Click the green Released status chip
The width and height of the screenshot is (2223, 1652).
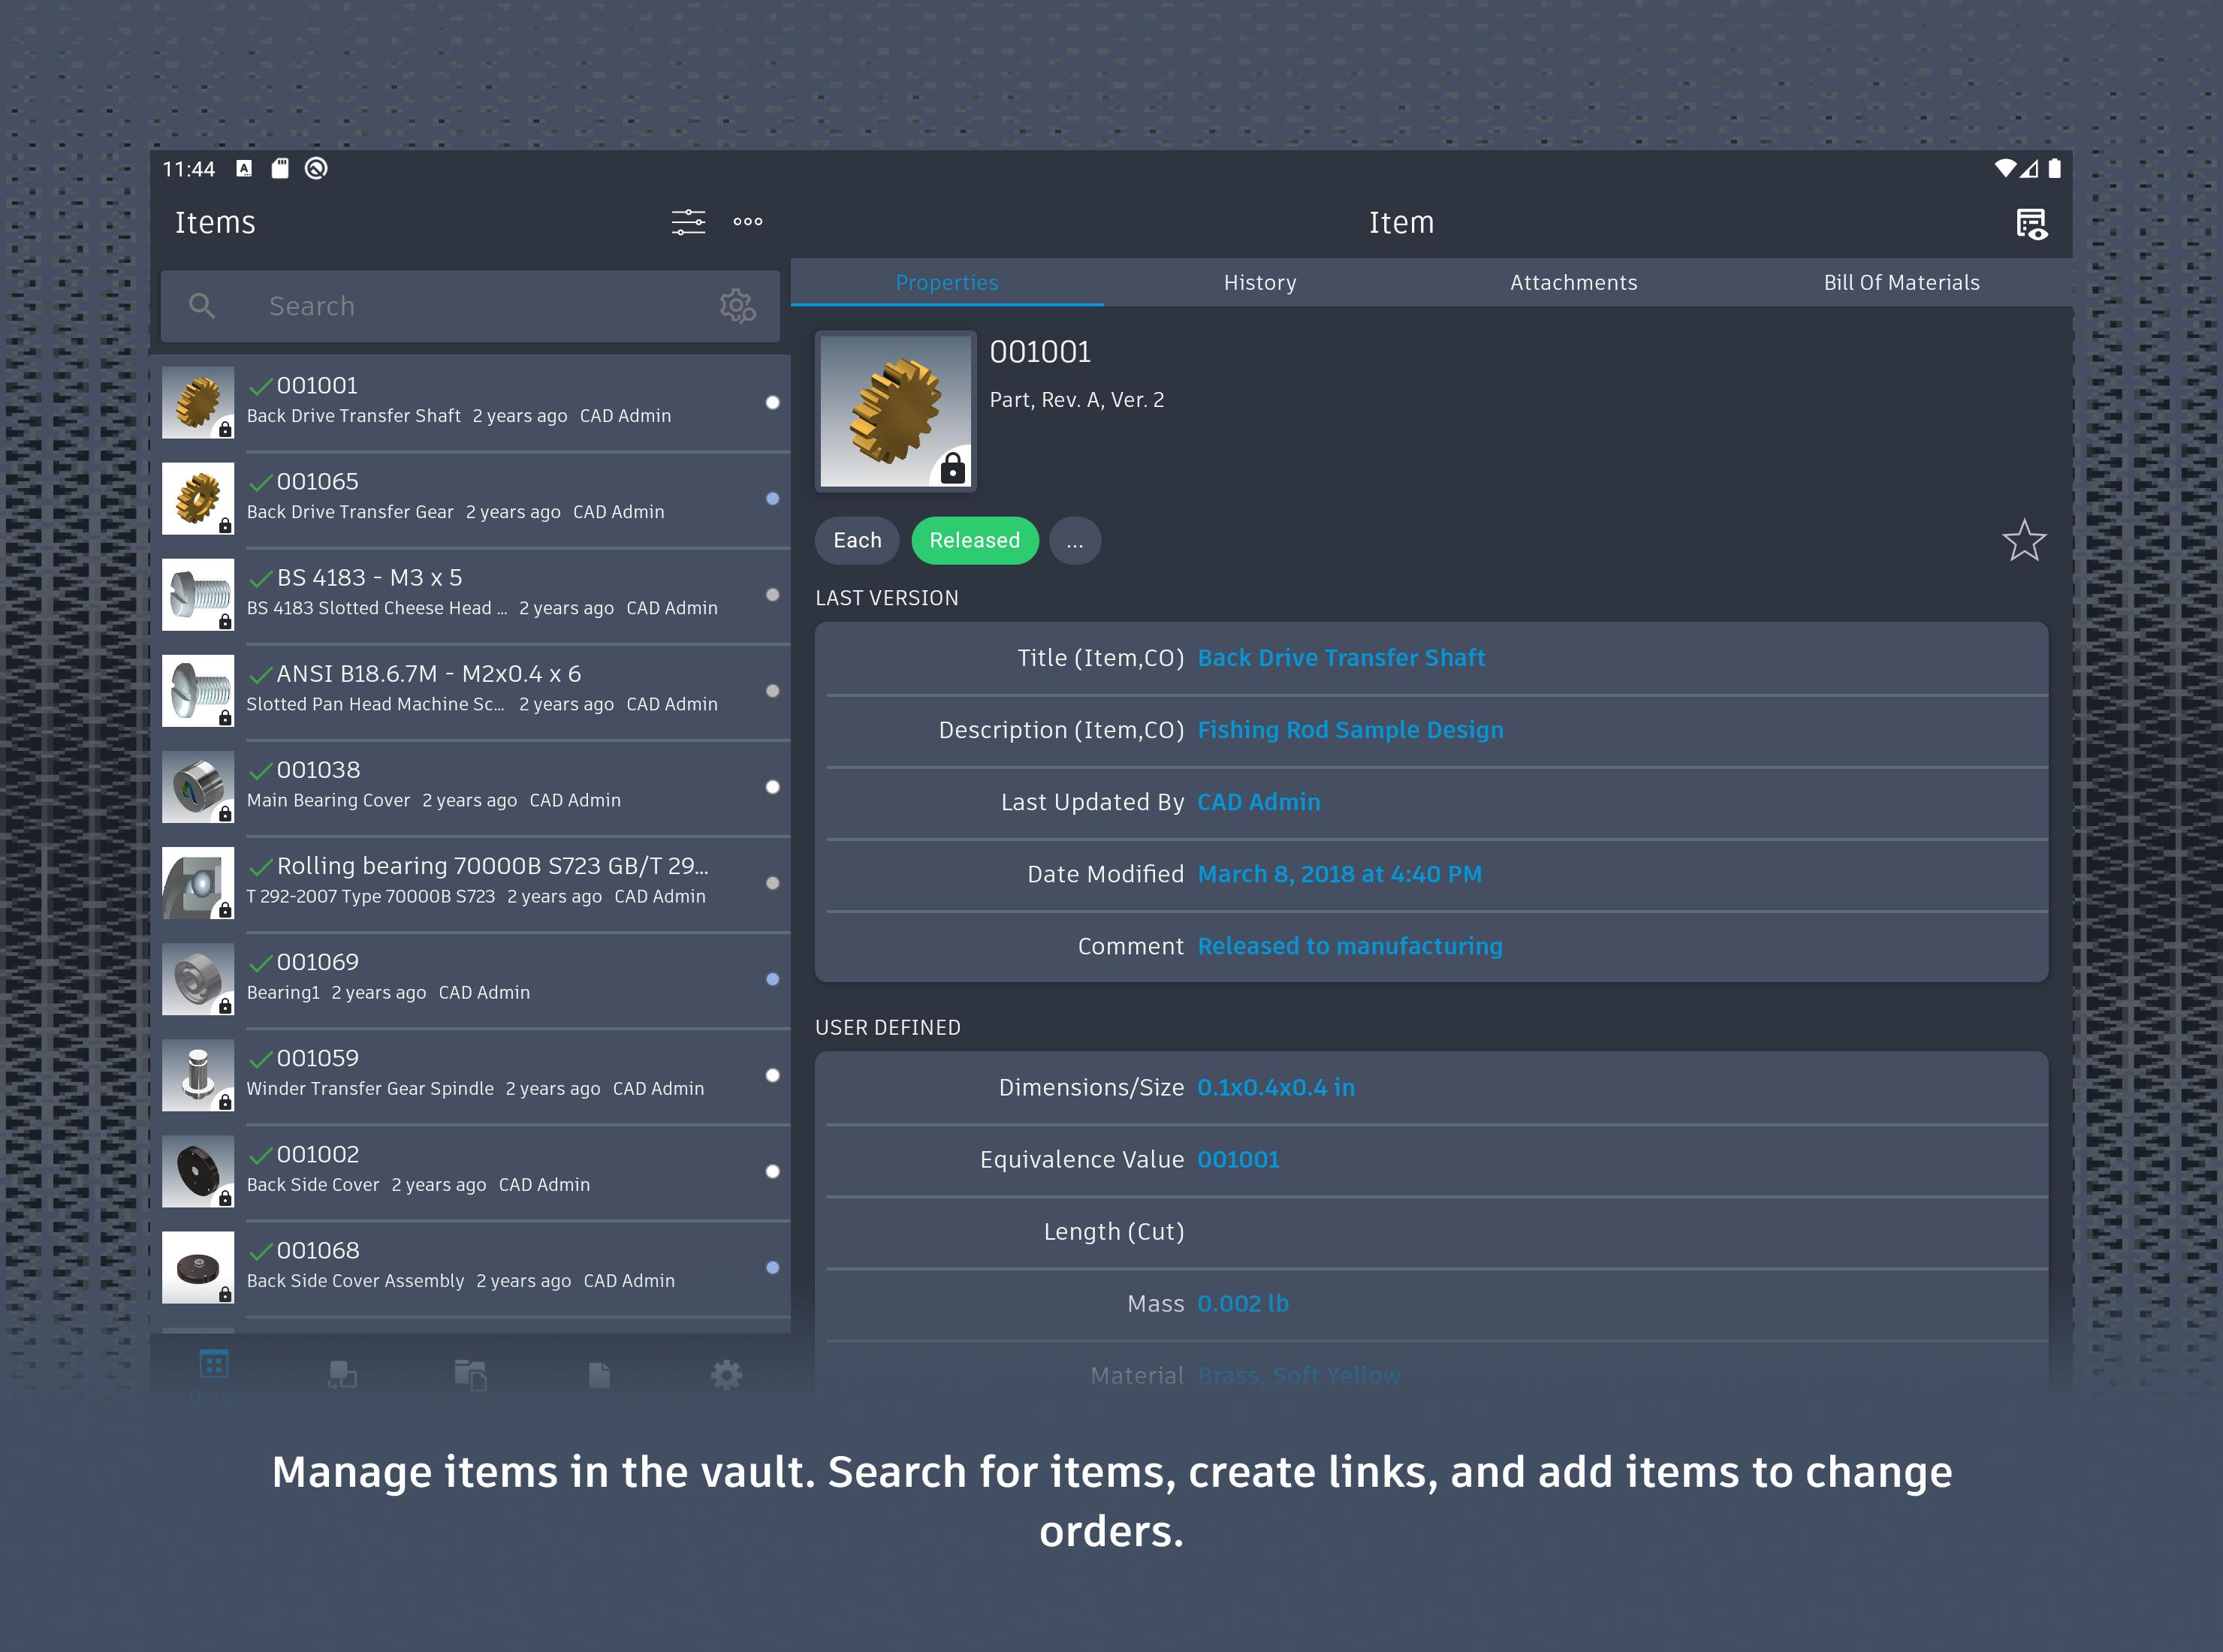pos(975,541)
